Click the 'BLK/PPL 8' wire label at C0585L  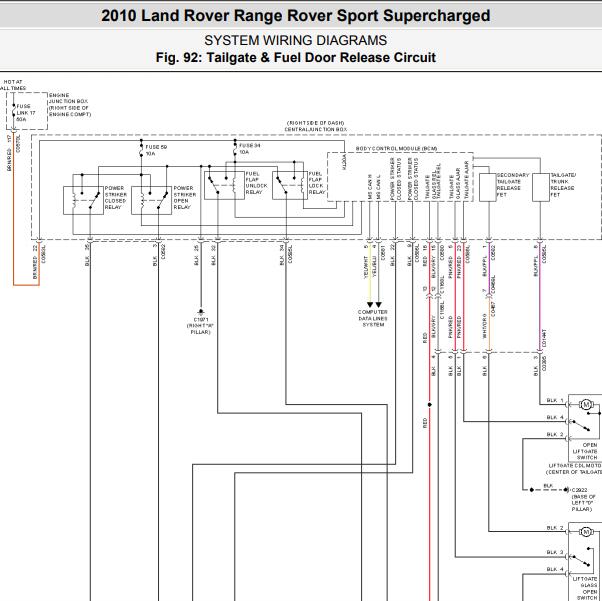(x=536, y=260)
